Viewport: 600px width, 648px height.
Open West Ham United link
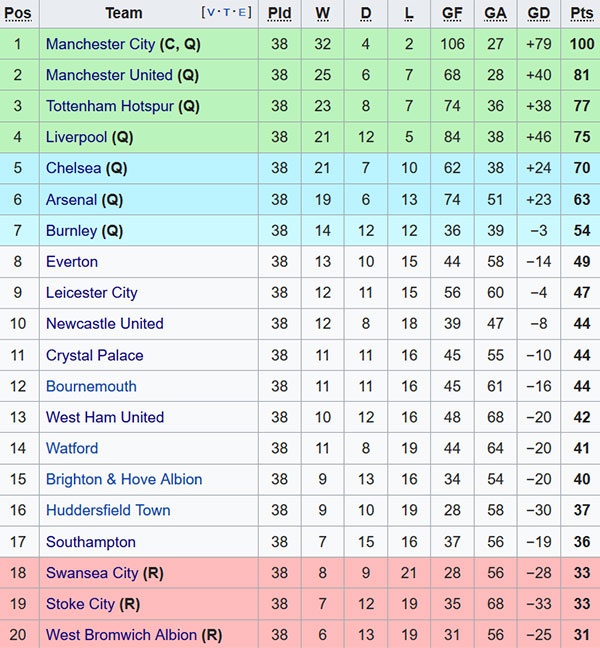pos(104,417)
